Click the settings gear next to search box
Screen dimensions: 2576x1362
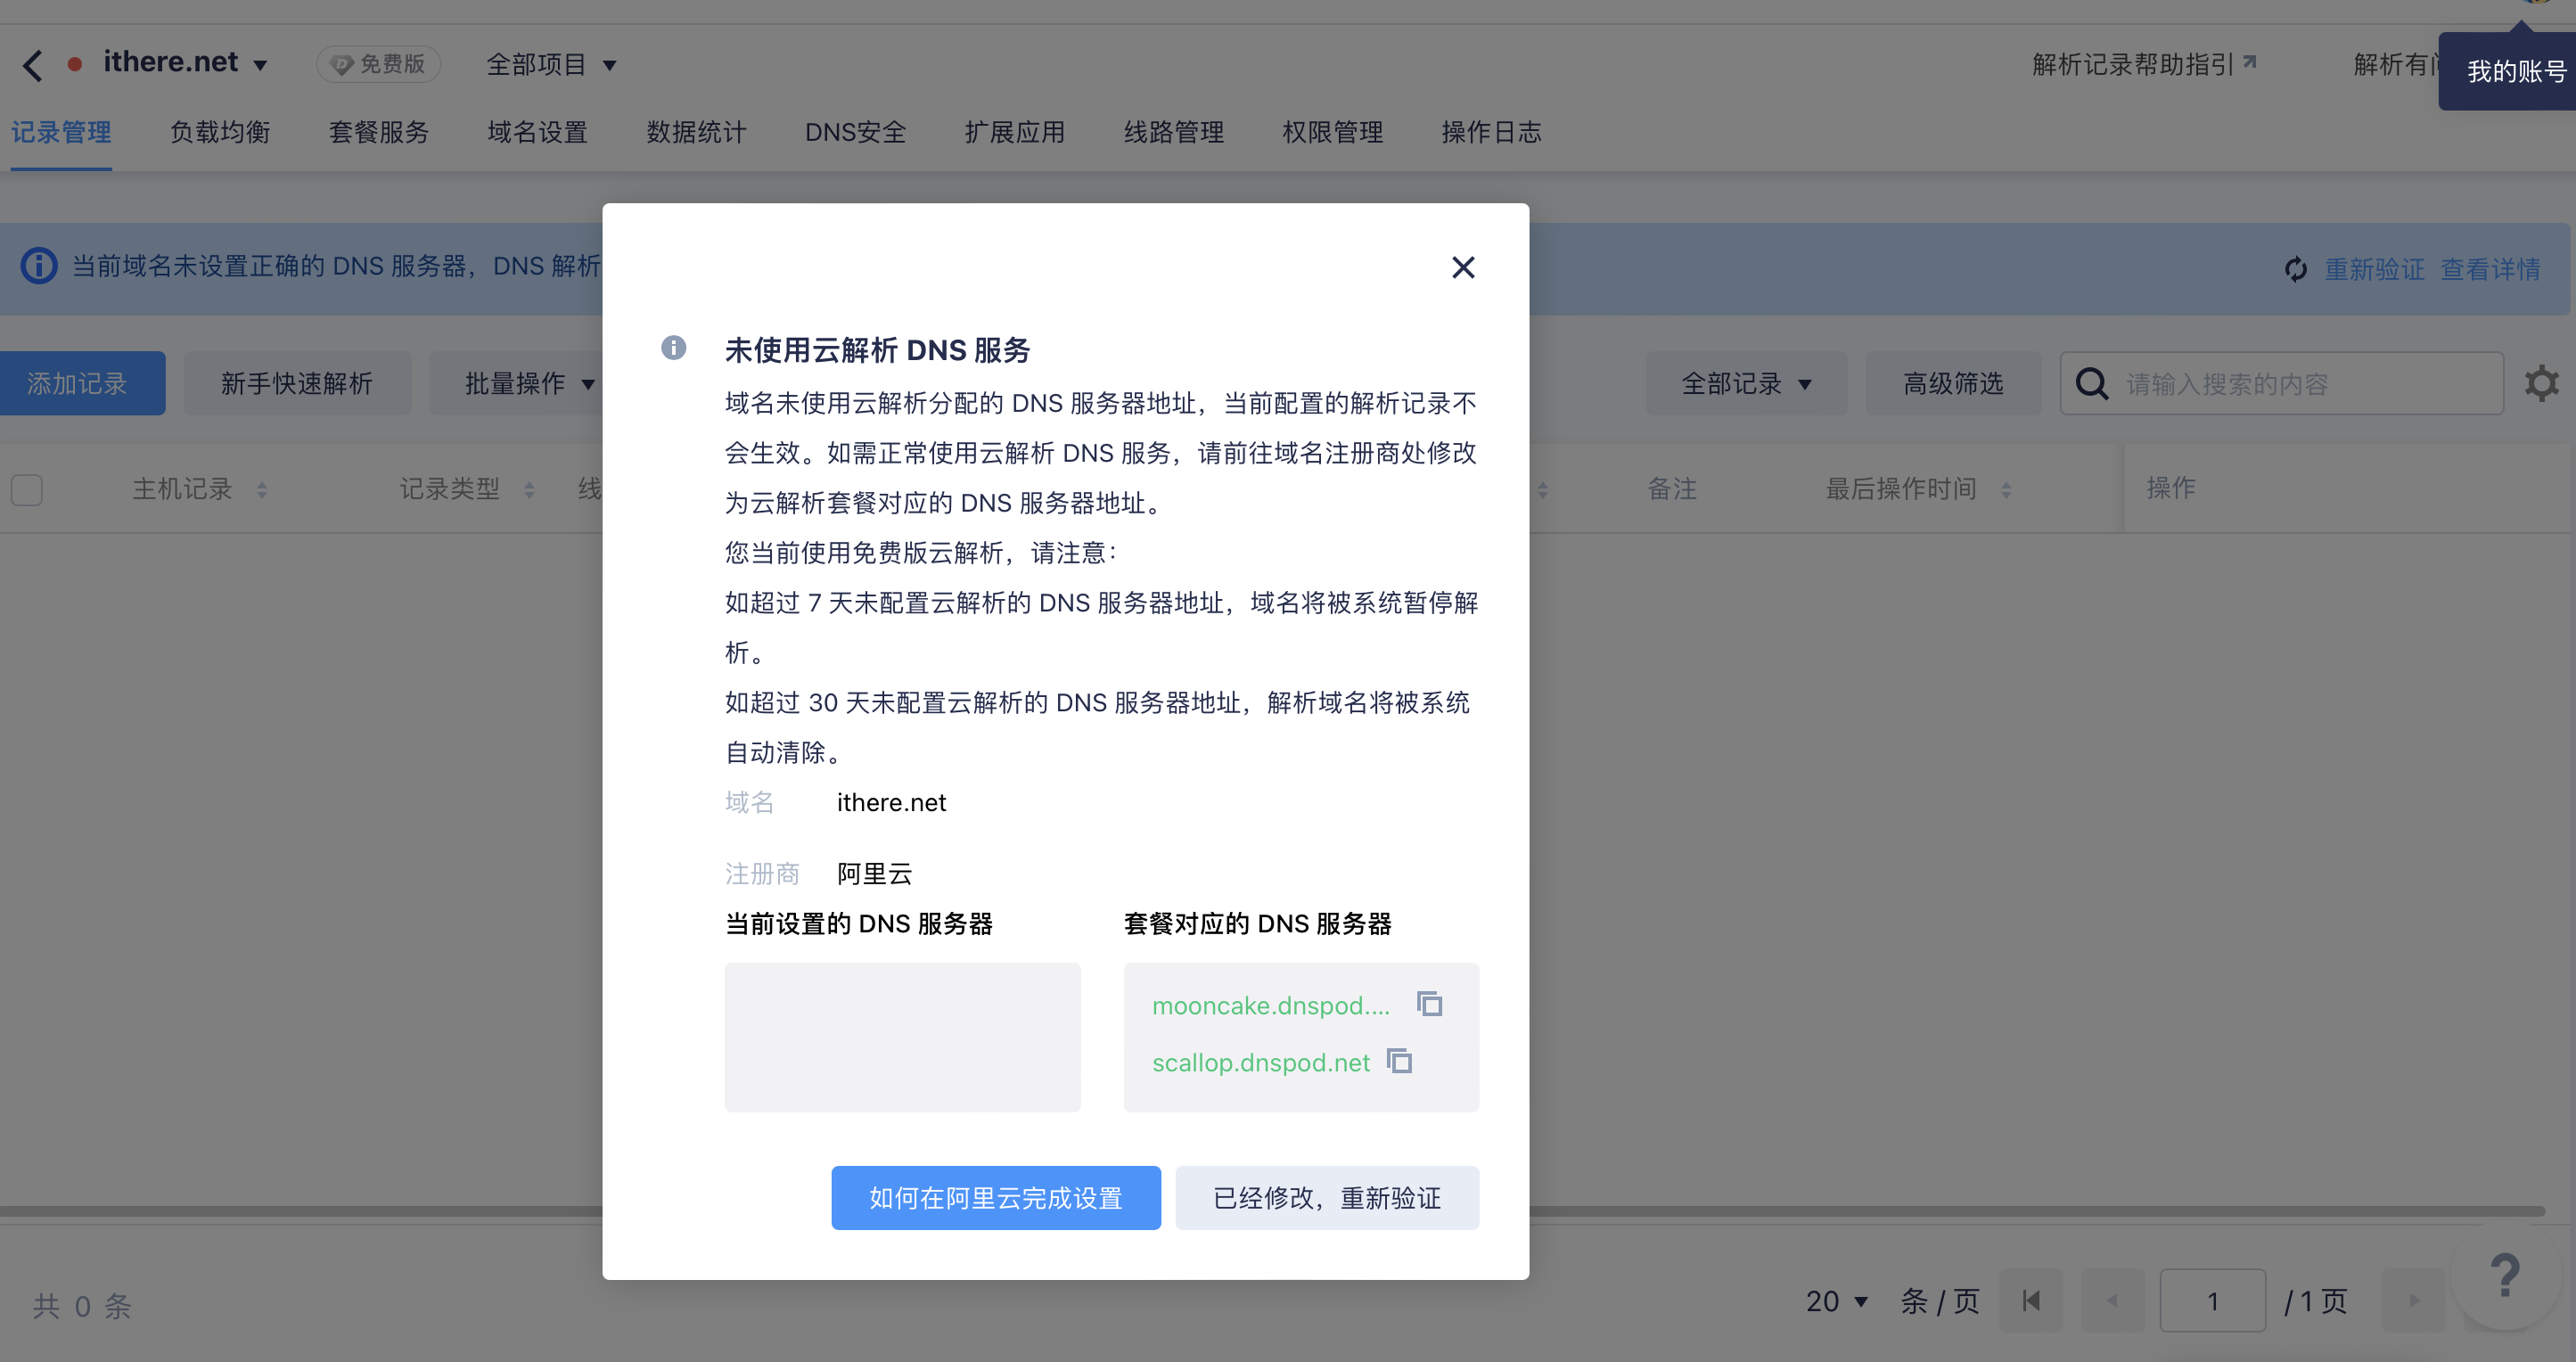[x=2541, y=384]
